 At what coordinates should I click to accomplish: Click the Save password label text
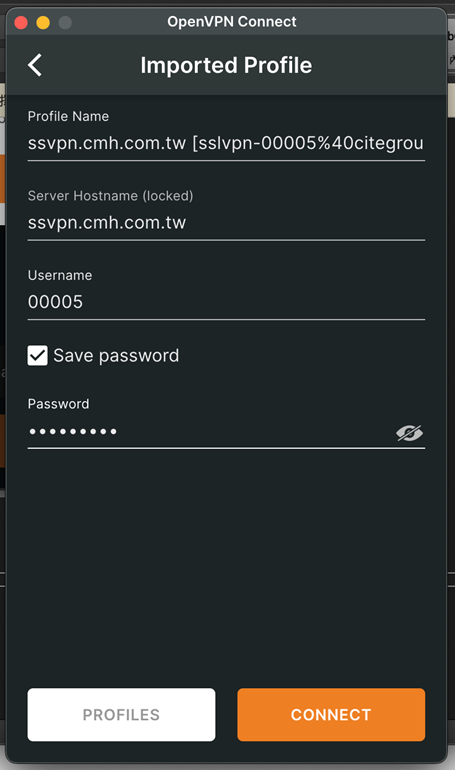tap(116, 356)
